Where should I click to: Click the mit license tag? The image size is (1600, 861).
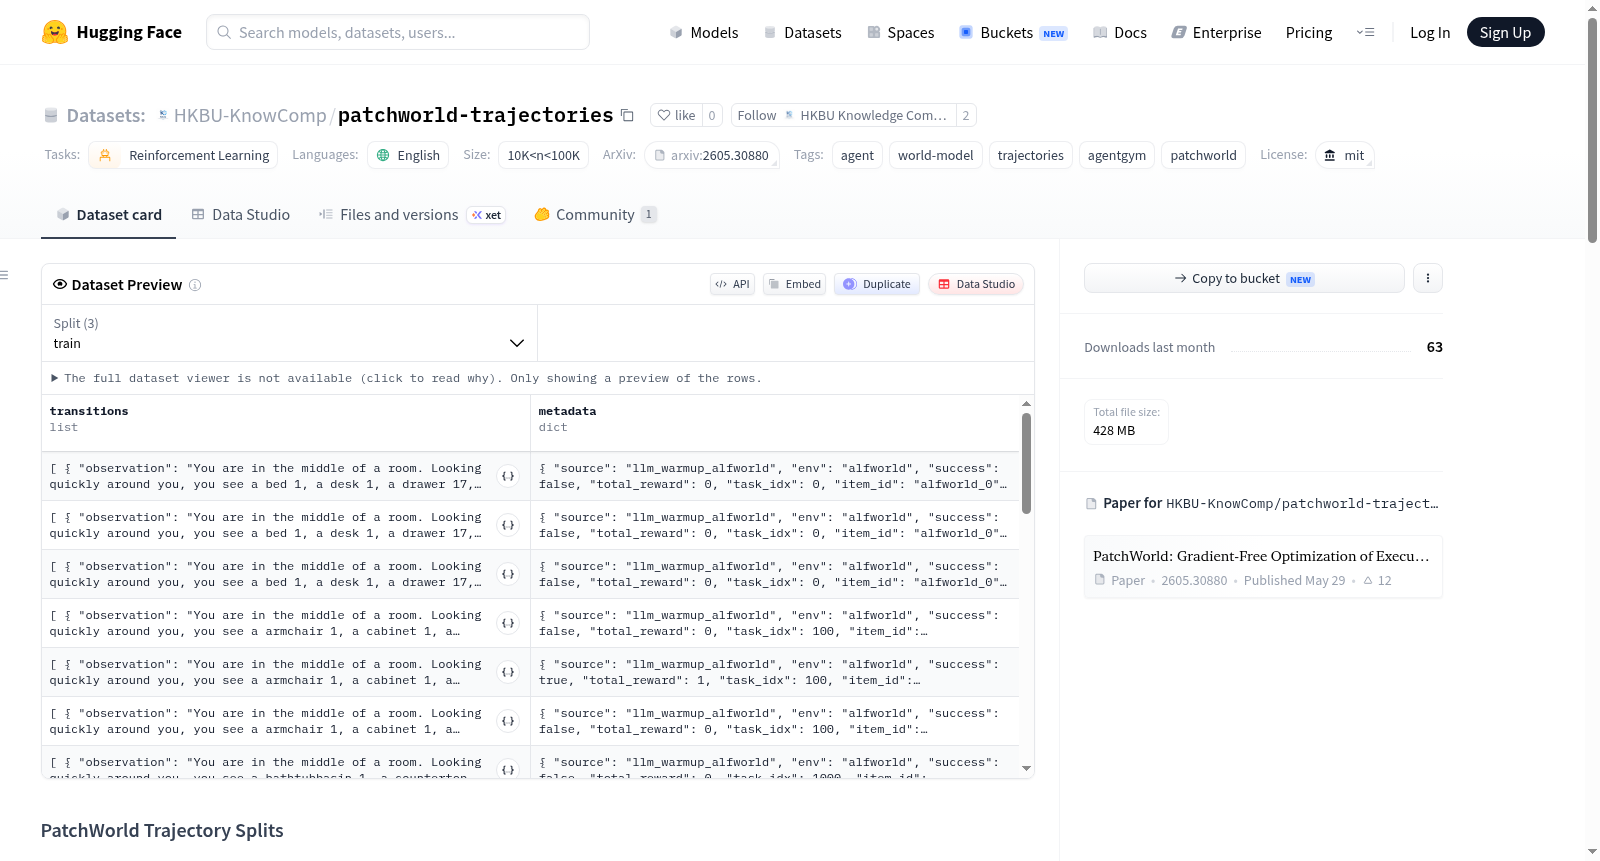pos(1345,155)
